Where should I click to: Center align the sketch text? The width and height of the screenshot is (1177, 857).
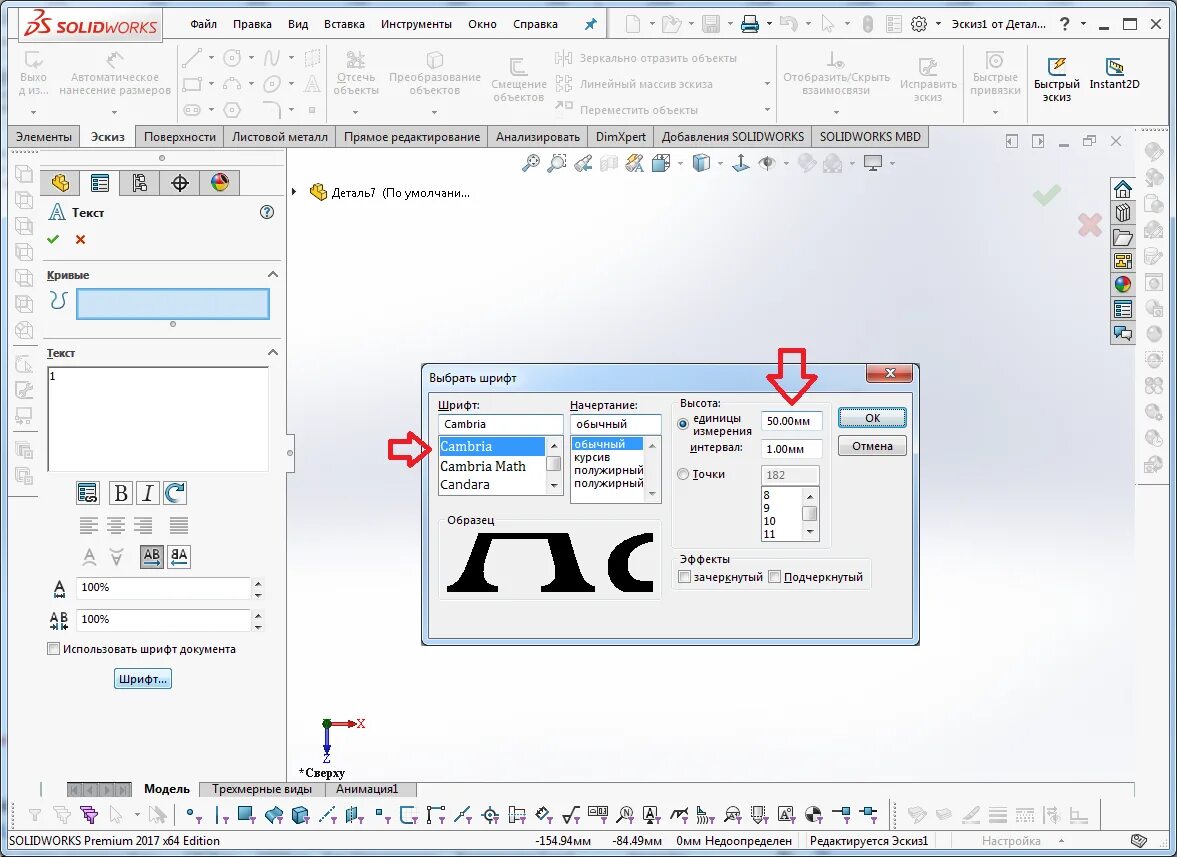pos(116,525)
